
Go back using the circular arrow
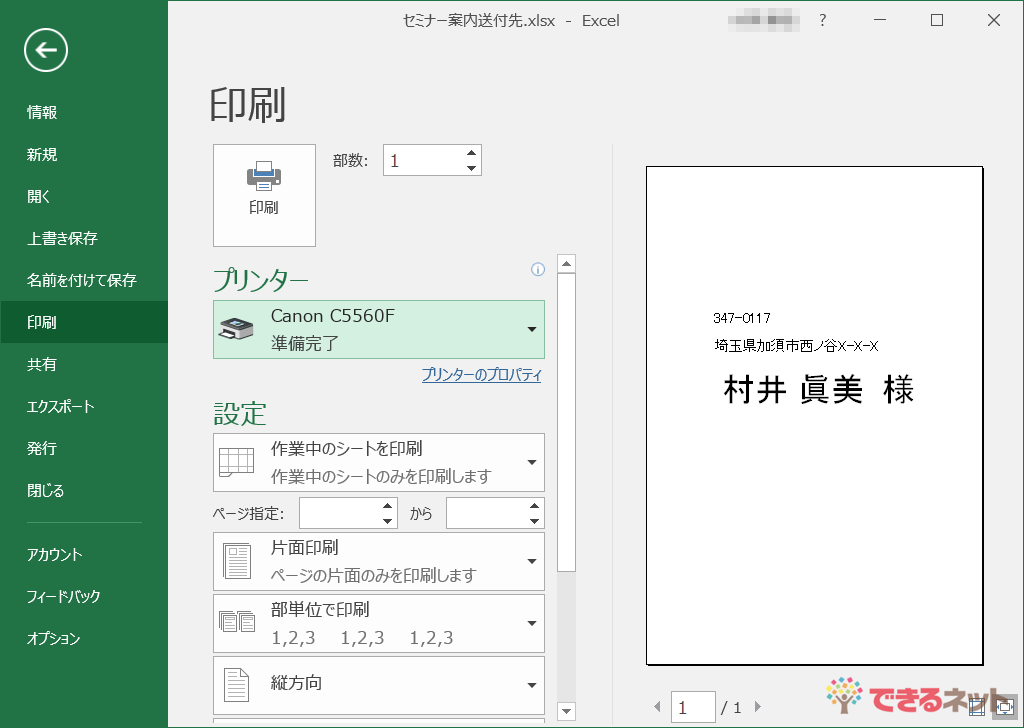[x=46, y=50]
